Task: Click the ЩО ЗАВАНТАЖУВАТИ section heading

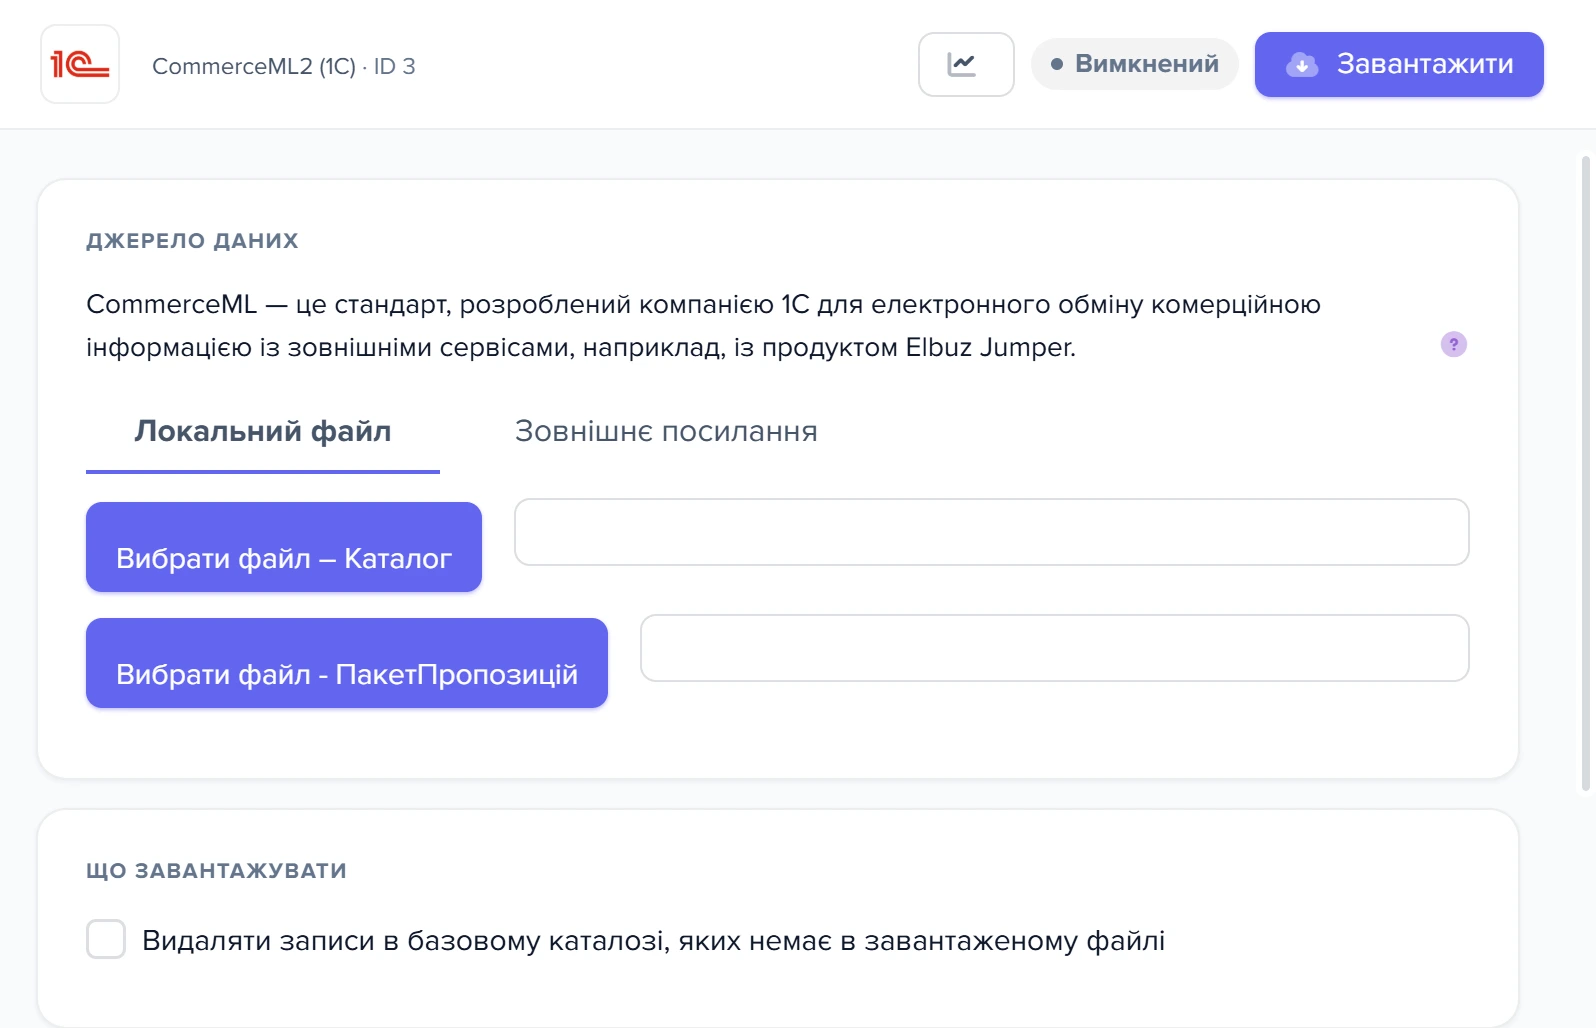Action: [216, 871]
